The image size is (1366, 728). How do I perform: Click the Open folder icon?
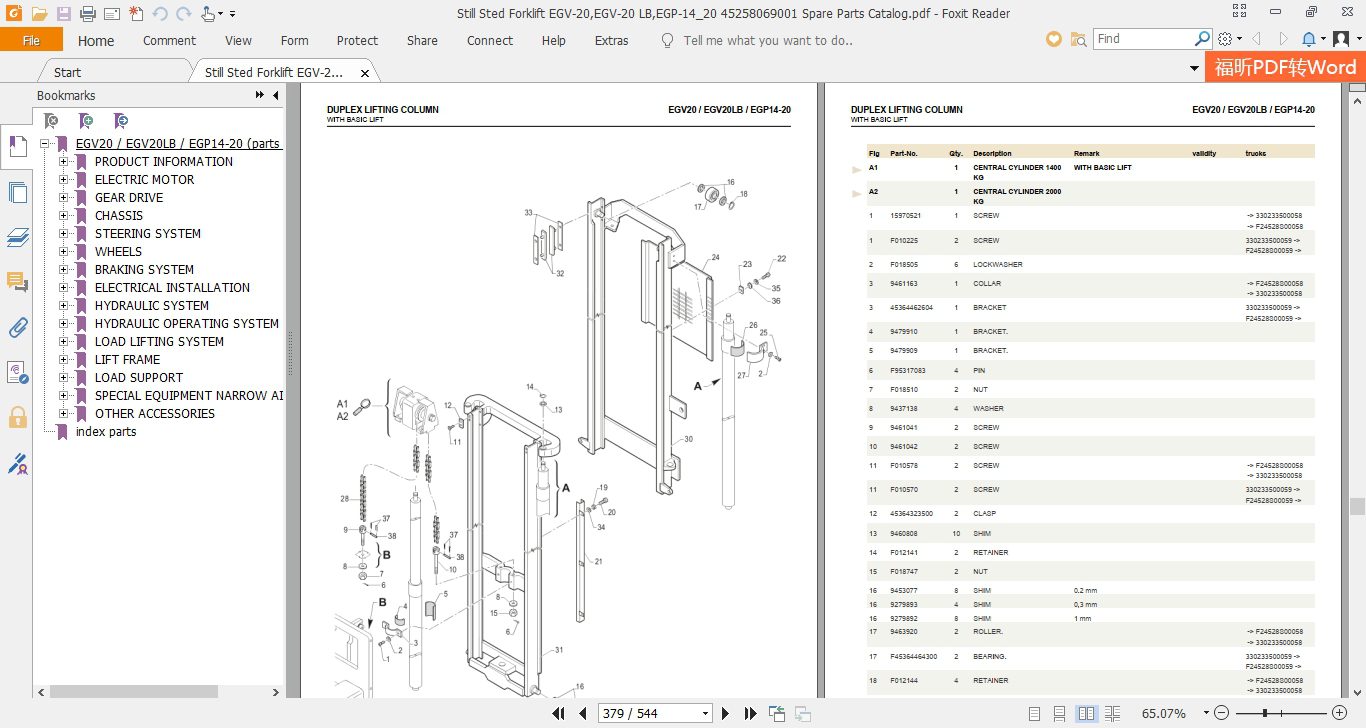point(39,14)
